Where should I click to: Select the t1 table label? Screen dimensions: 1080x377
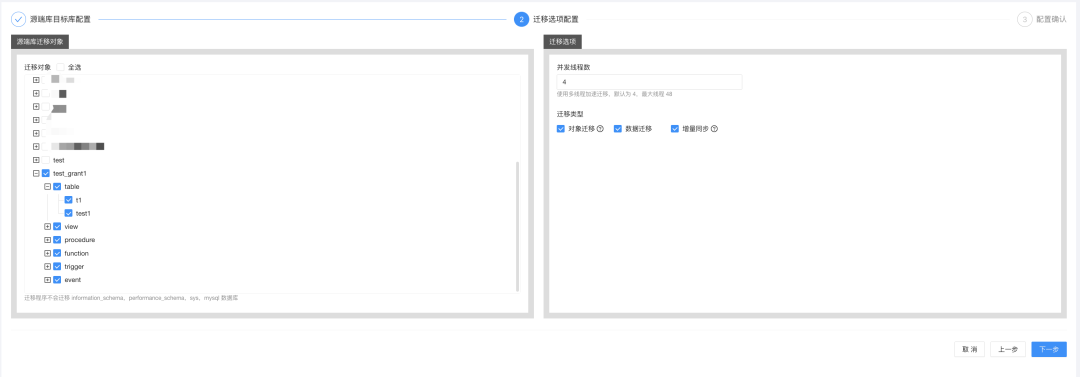[79, 200]
